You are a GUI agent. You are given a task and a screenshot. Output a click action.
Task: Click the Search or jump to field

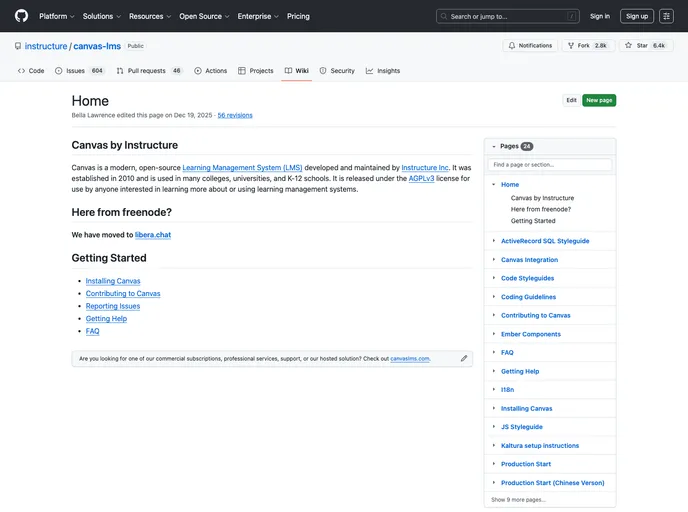(x=508, y=16)
